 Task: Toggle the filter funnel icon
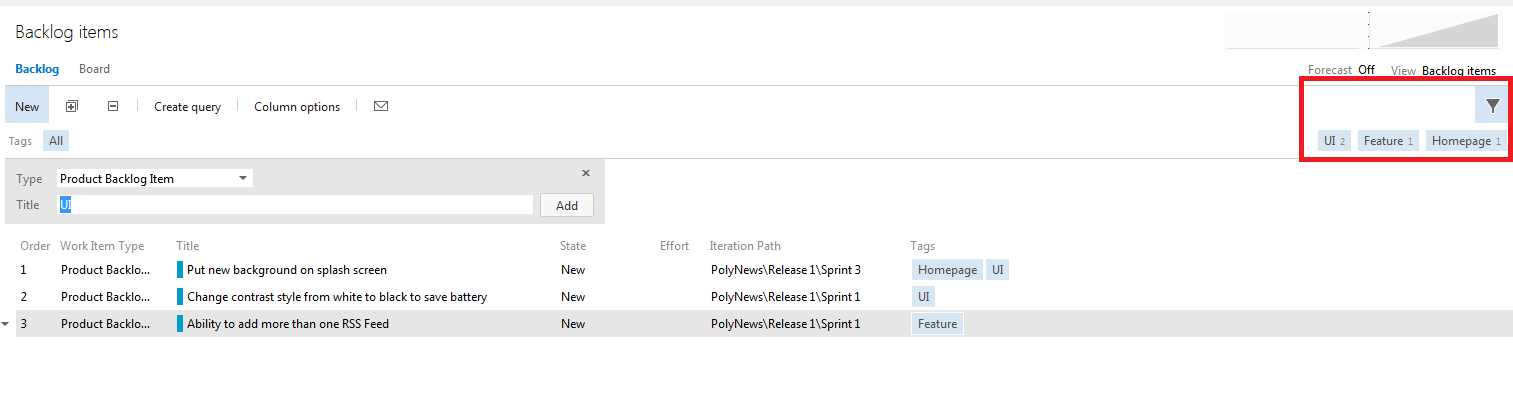coord(1492,105)
